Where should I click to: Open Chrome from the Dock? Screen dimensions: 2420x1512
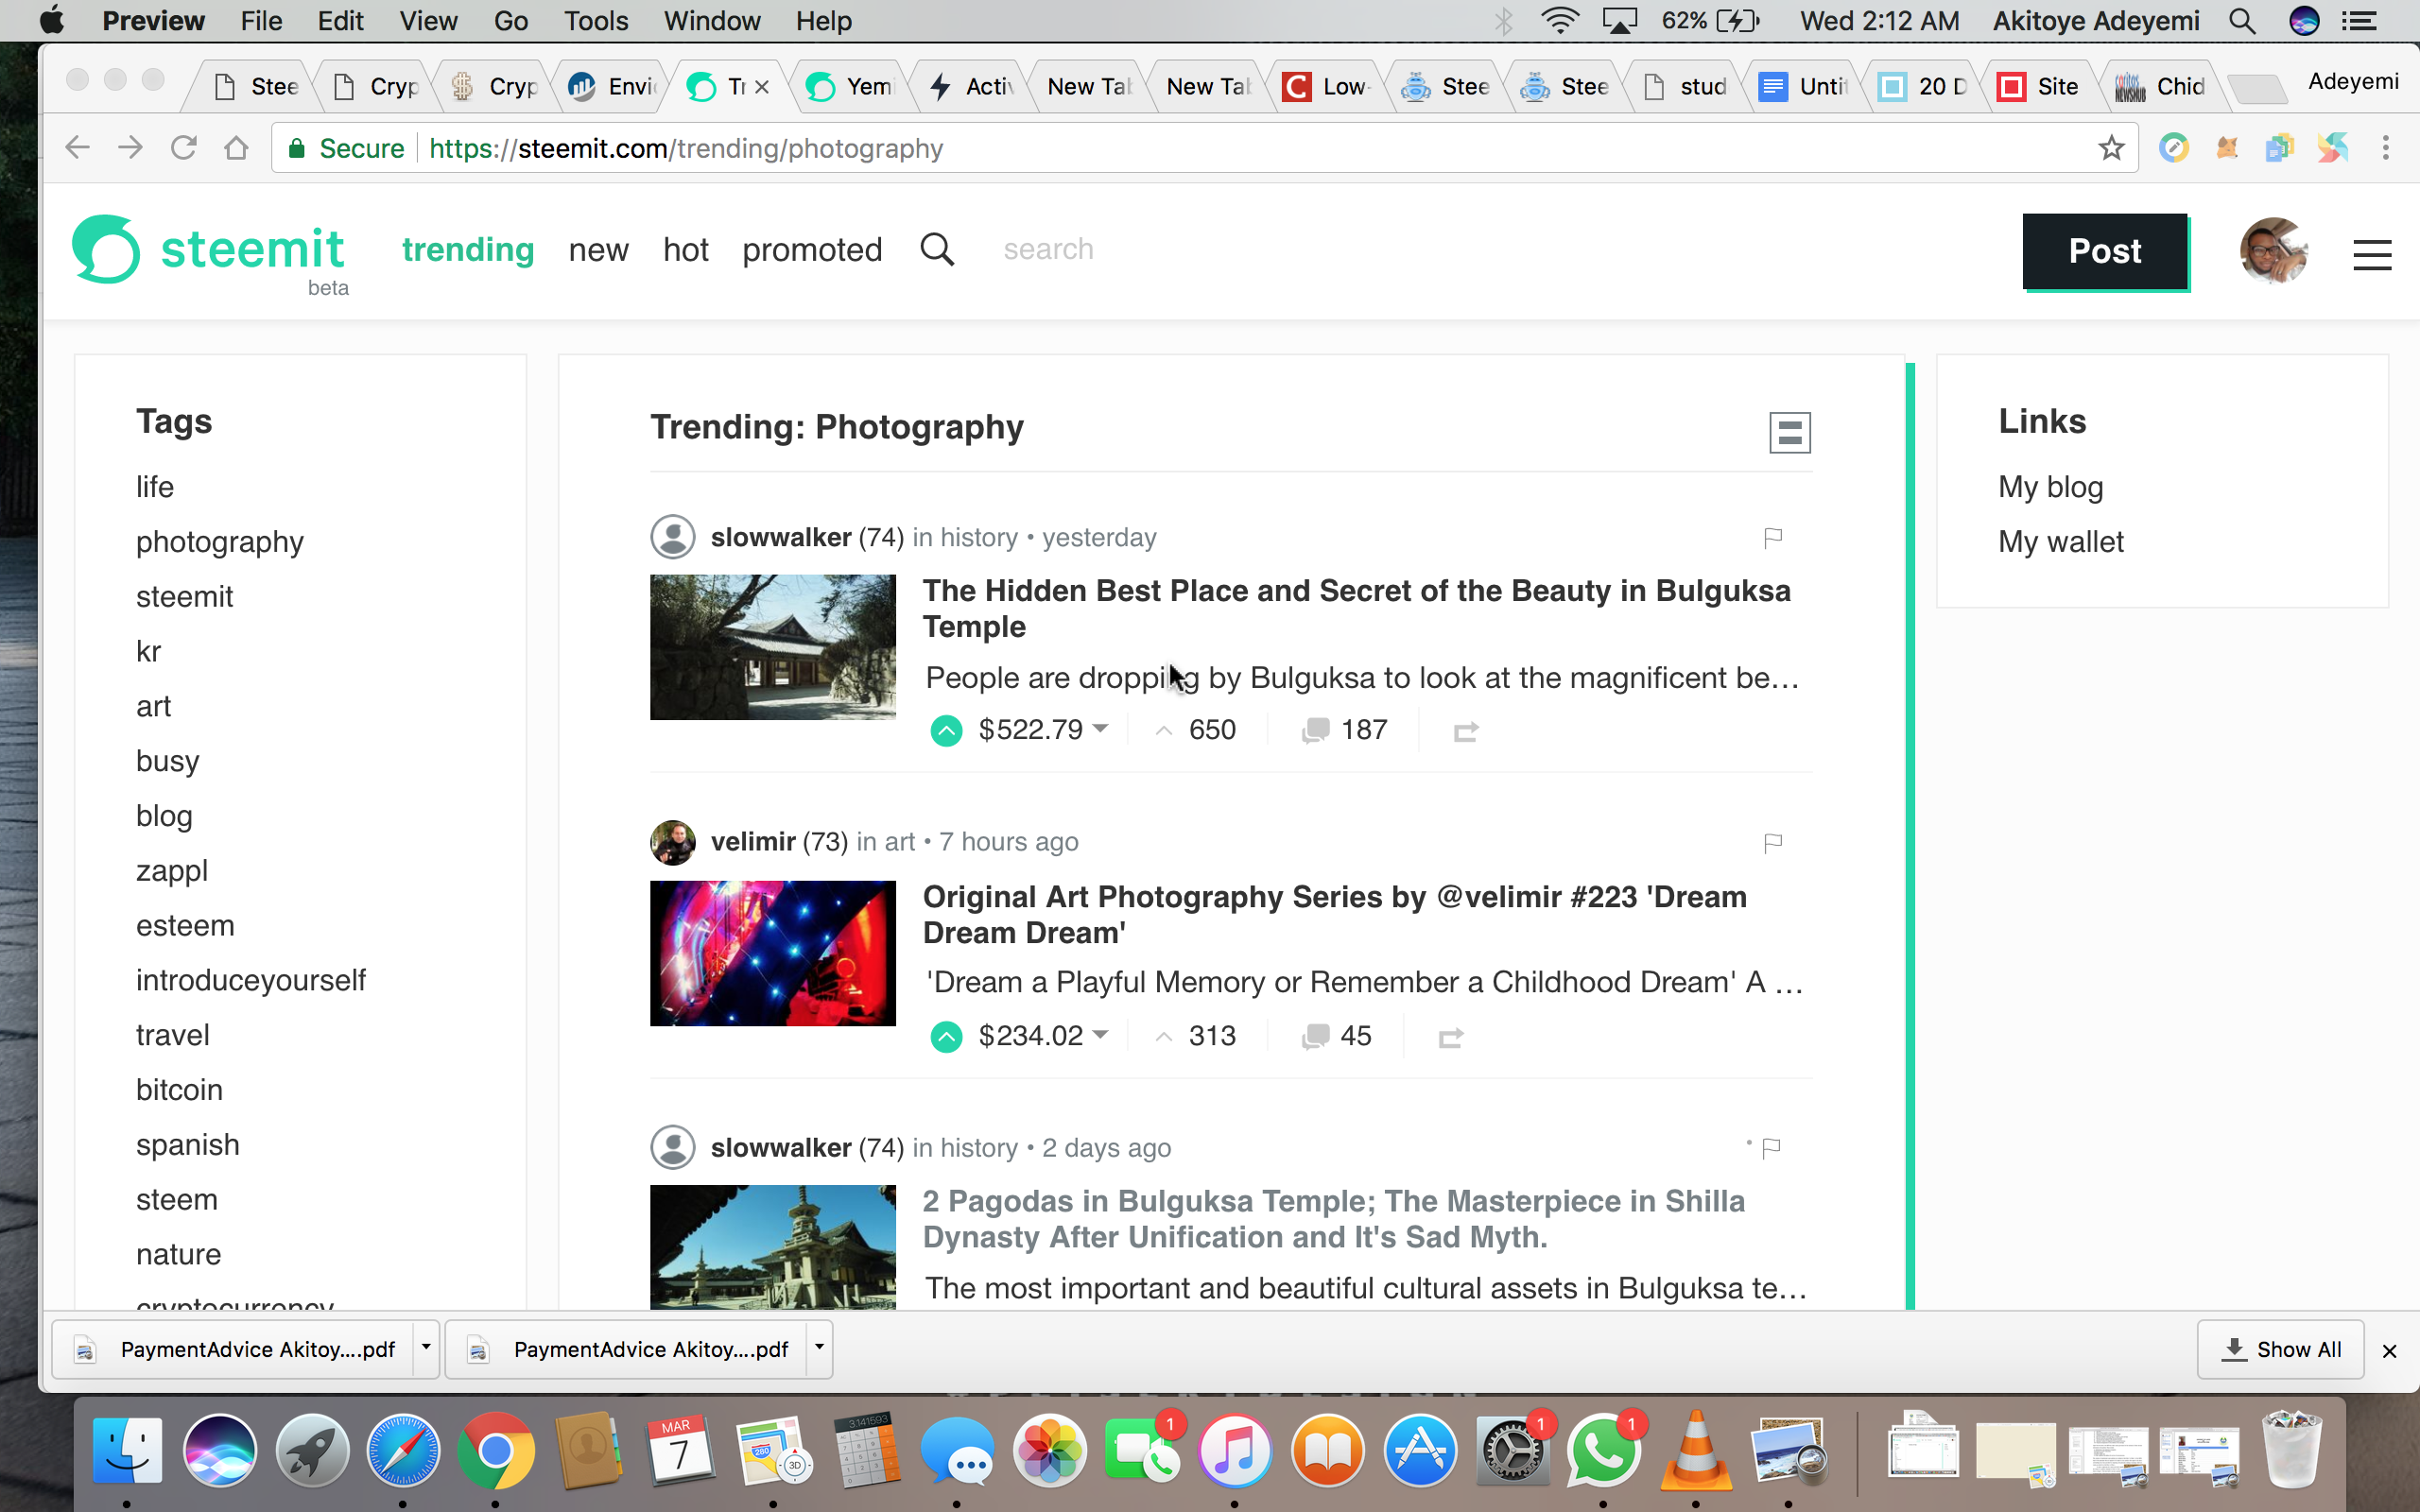pos(495,1450)
